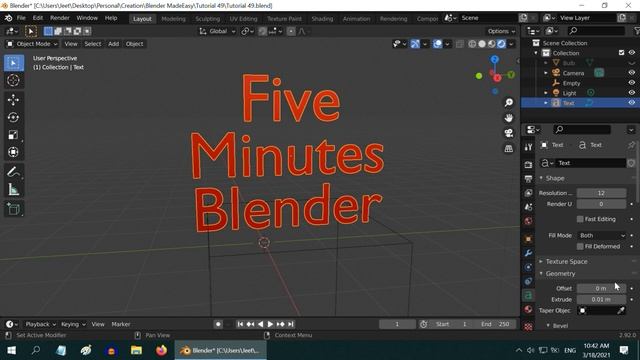Open the Object Constraints properties tab
This screenshot has width=640, height=360.
(x=528, y=281)
